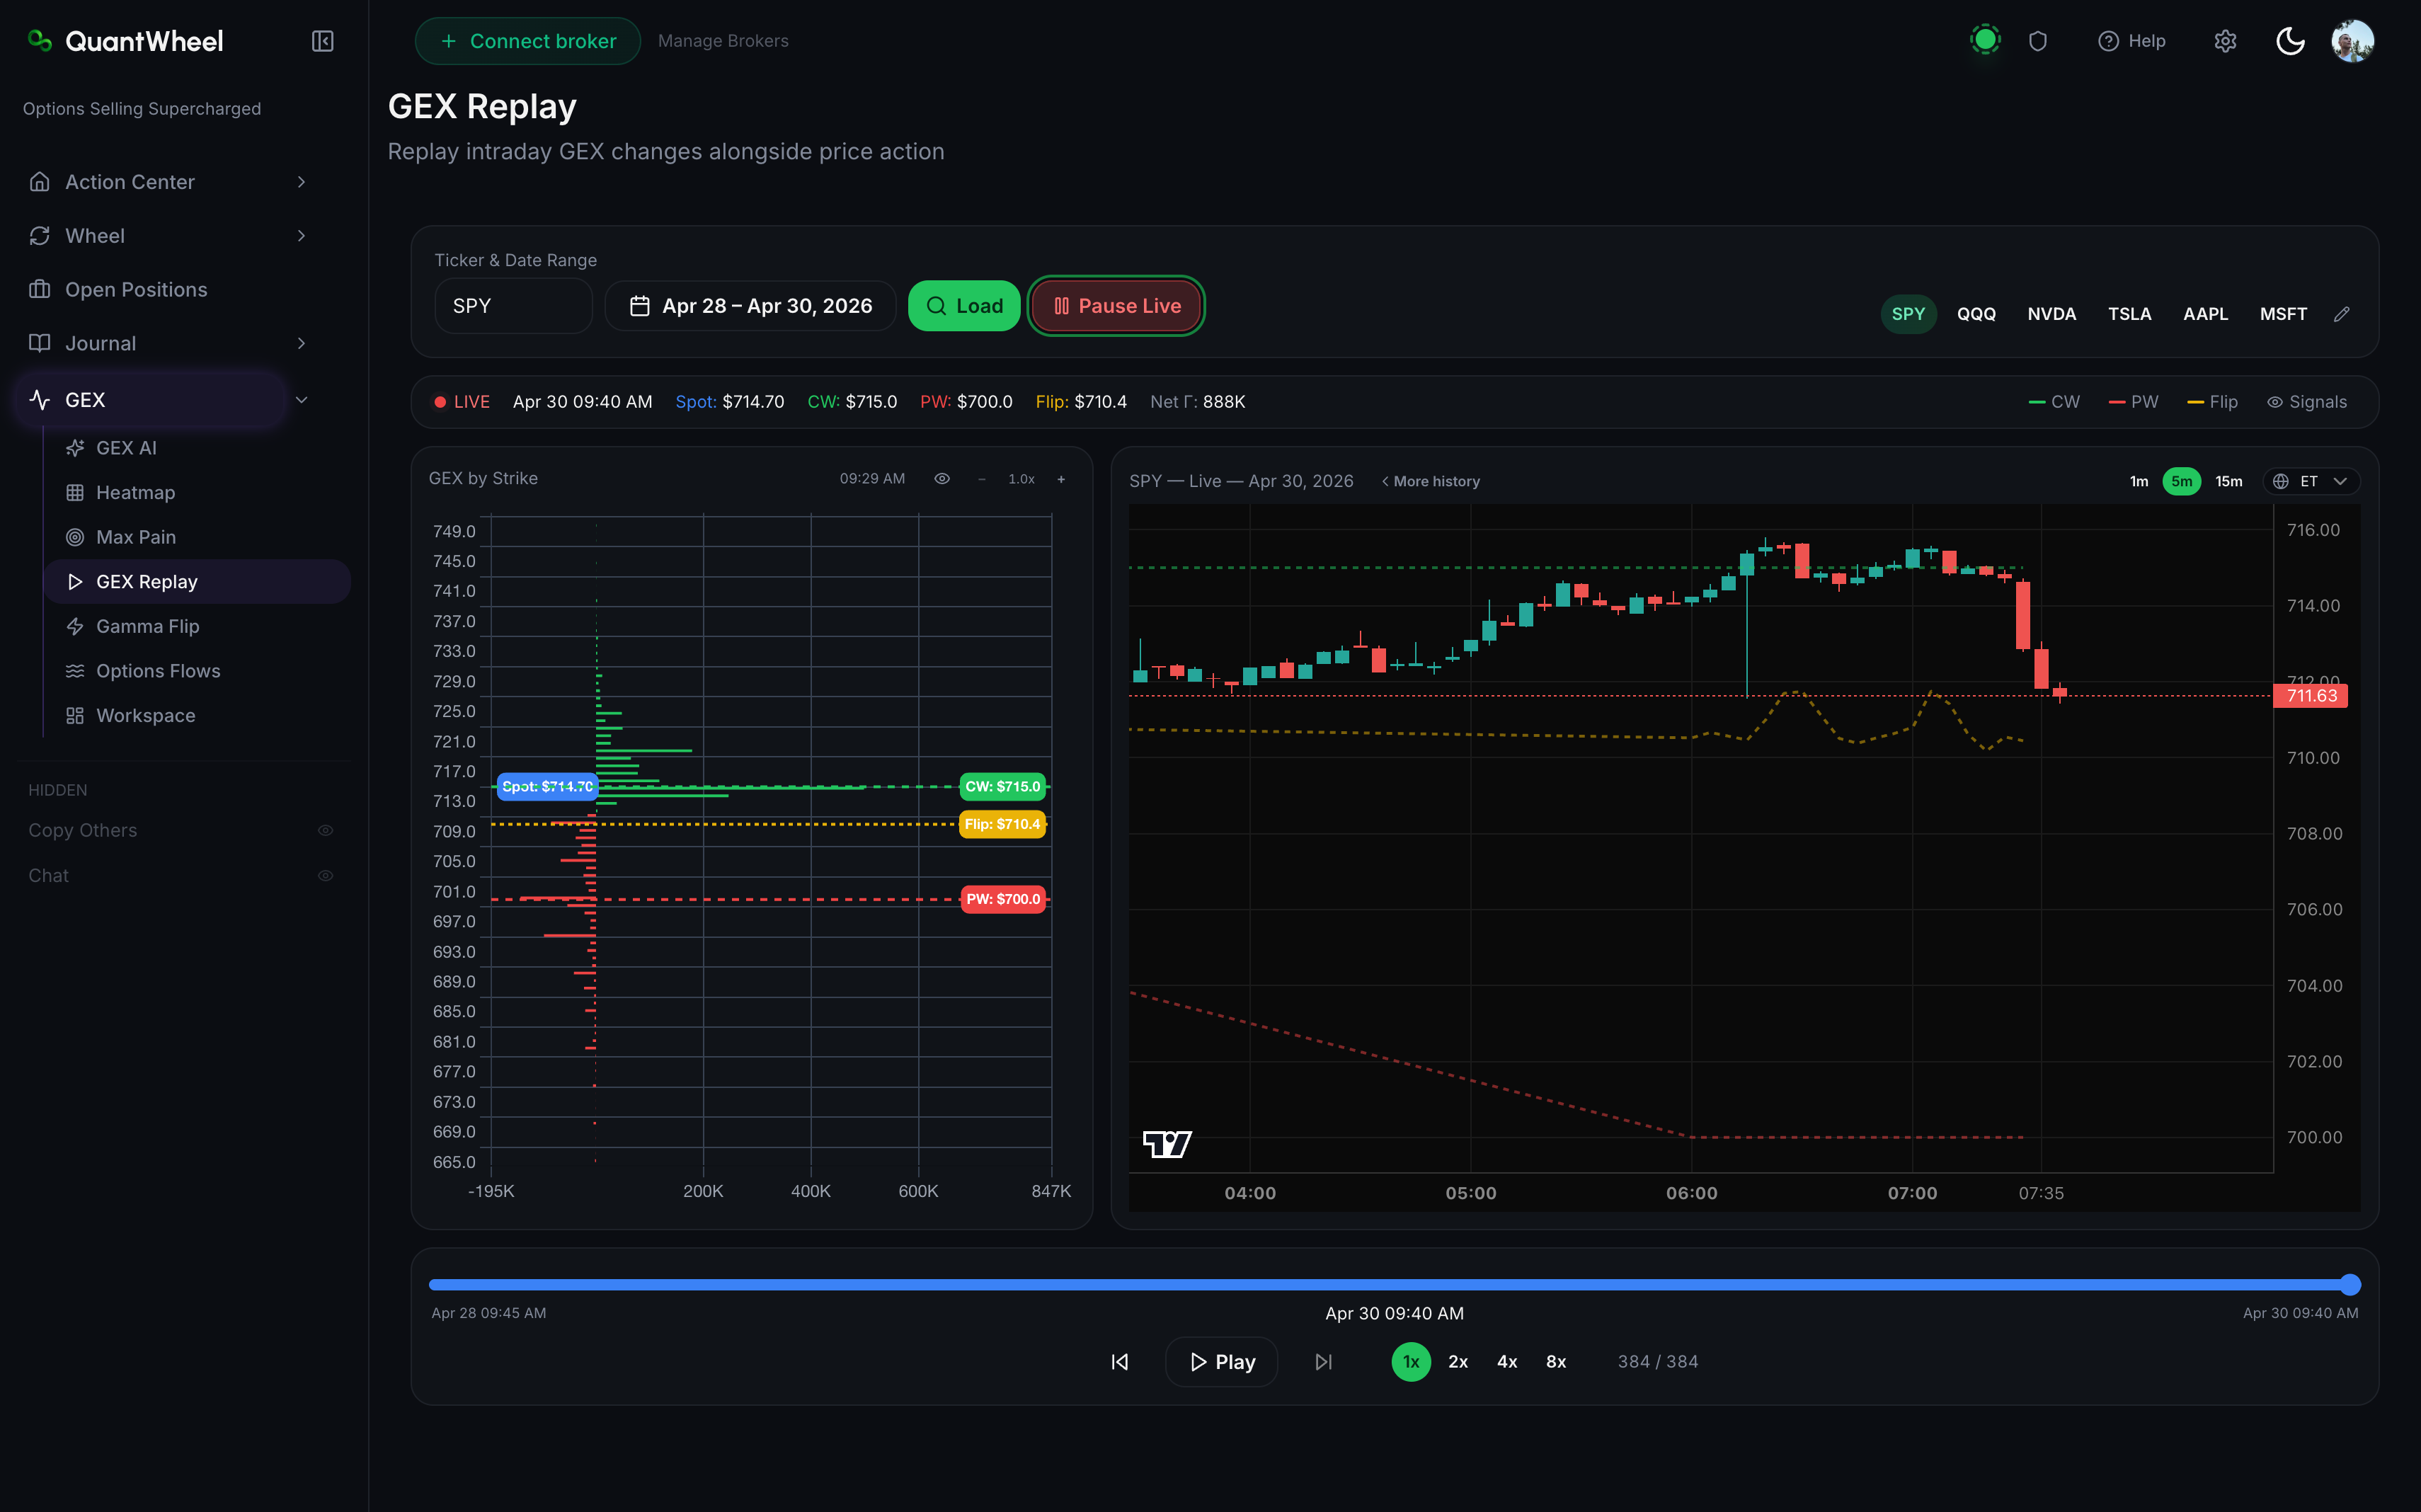Viewport: 2421px width, 1512px height.
Task: Toggle GEX by Strike eye icon
Action: 942,479
